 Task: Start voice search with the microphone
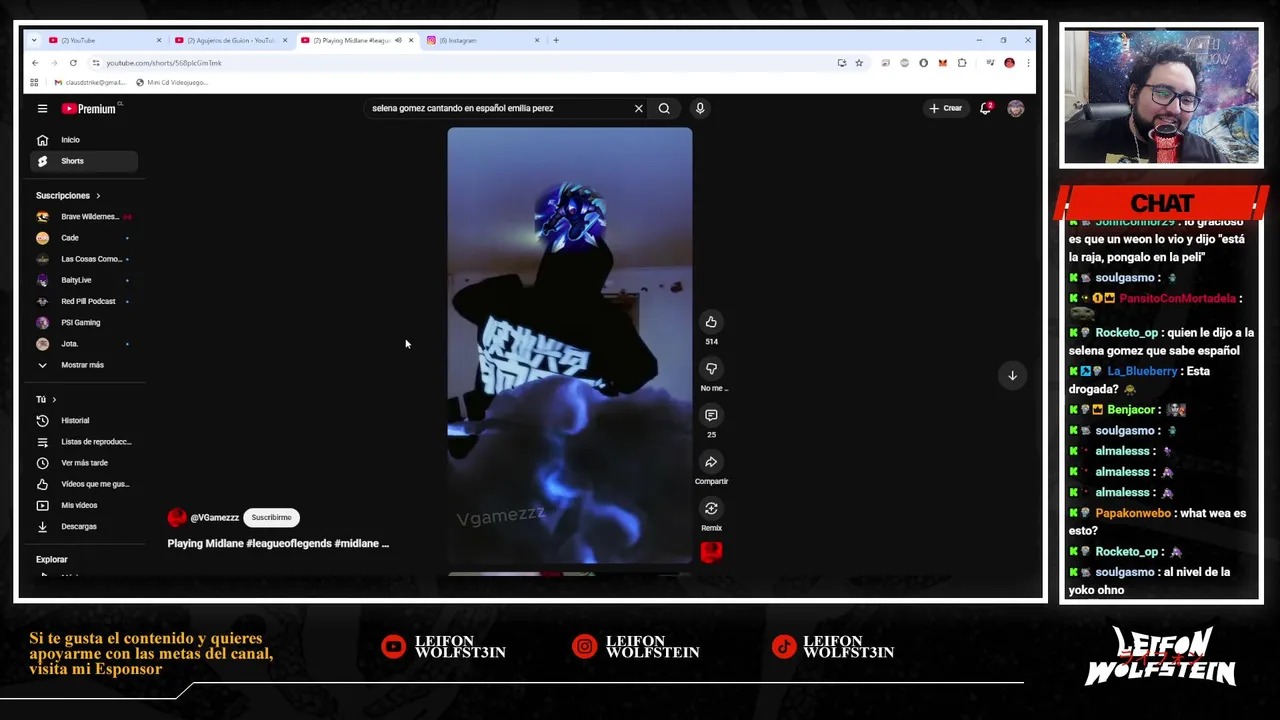coord(700,108)
